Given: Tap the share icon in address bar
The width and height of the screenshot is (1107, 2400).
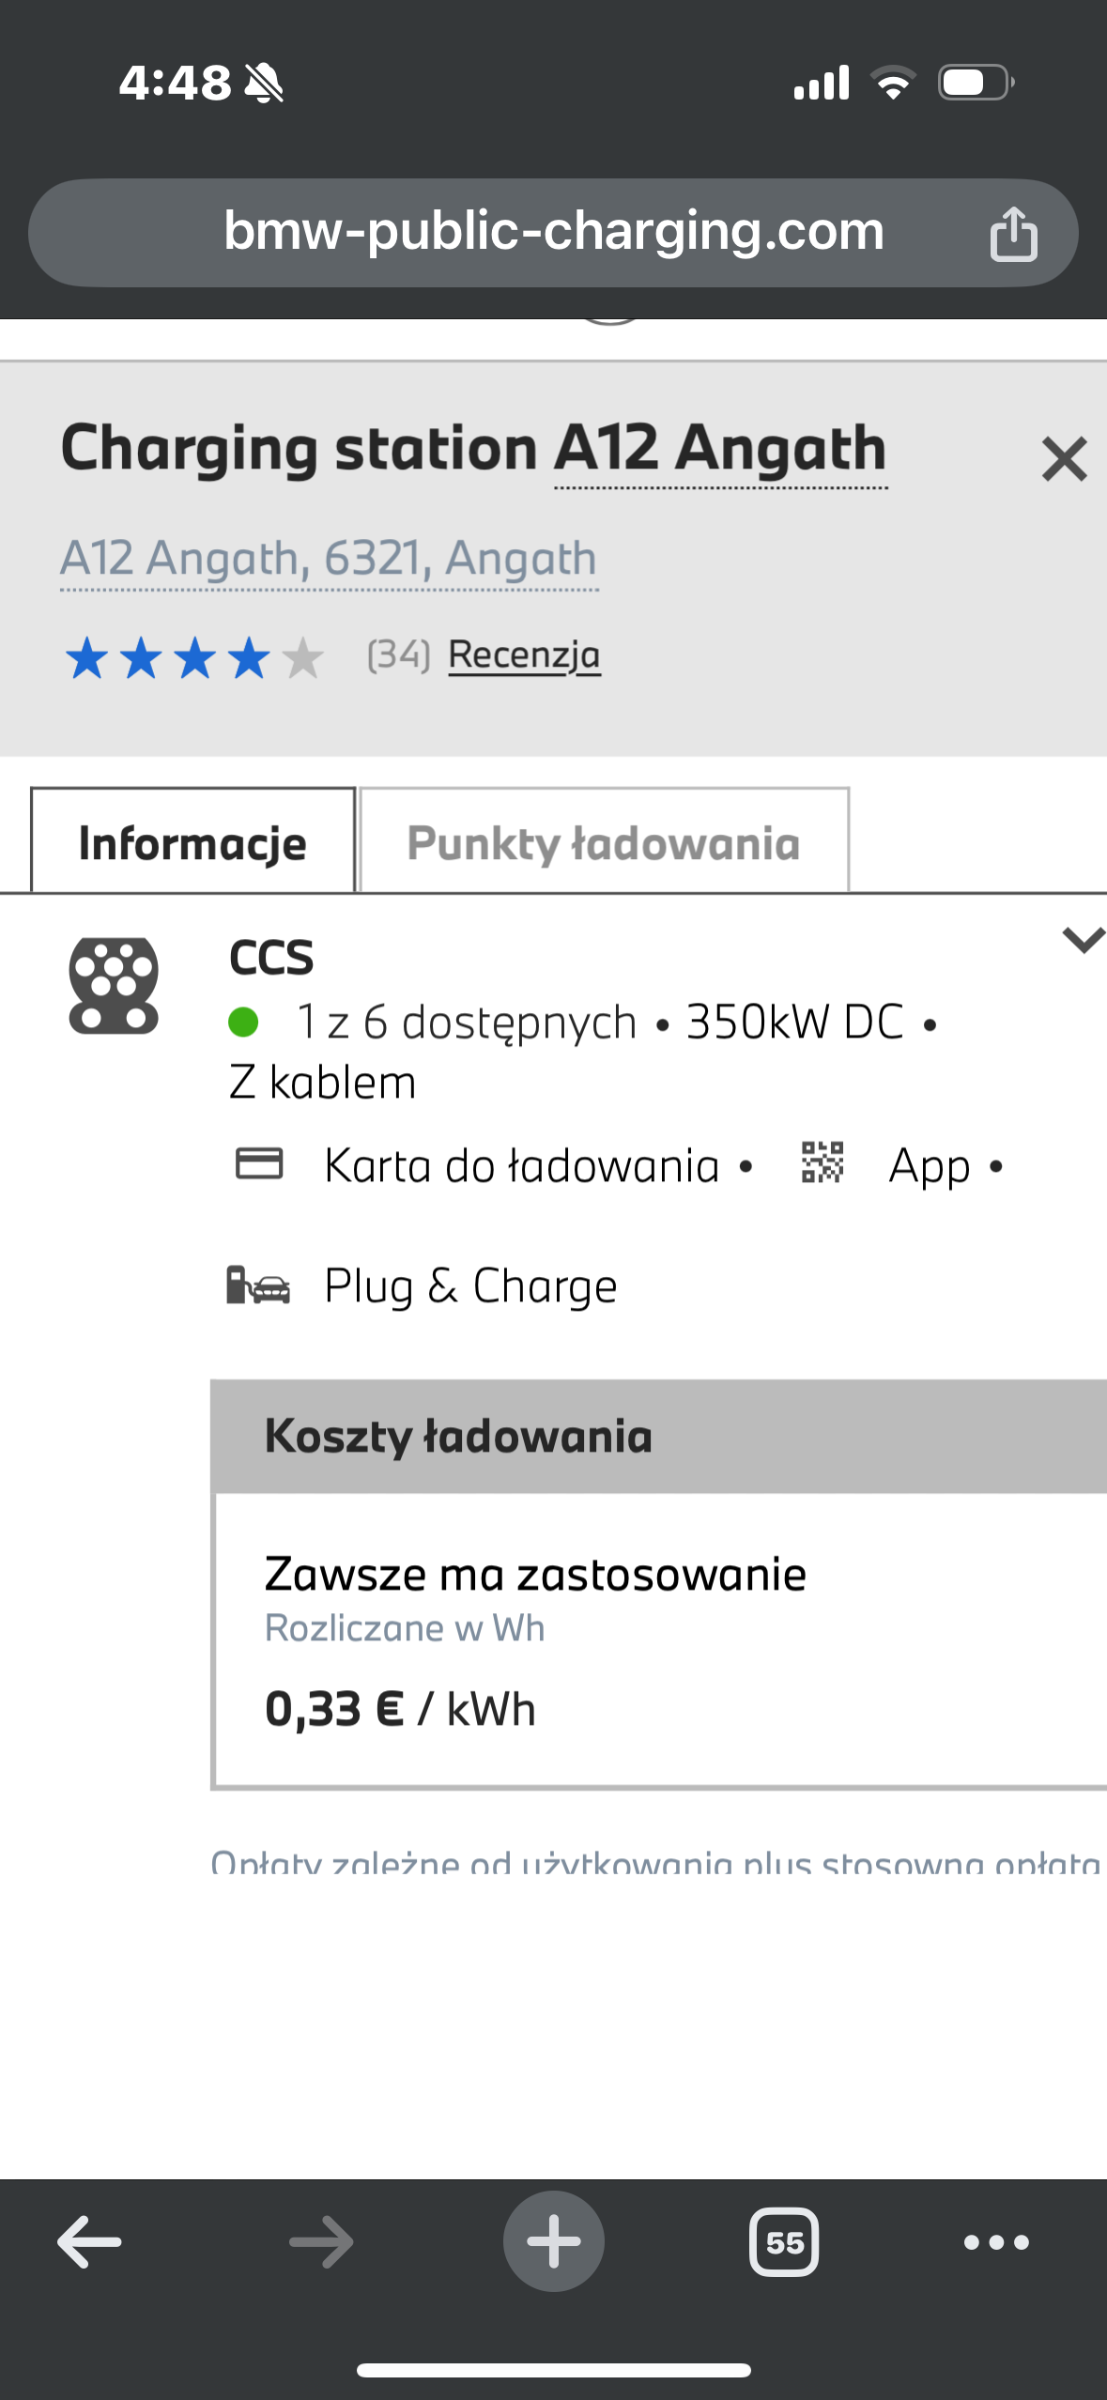Looking at the screenshot, I should click(x=1013, y=234).
